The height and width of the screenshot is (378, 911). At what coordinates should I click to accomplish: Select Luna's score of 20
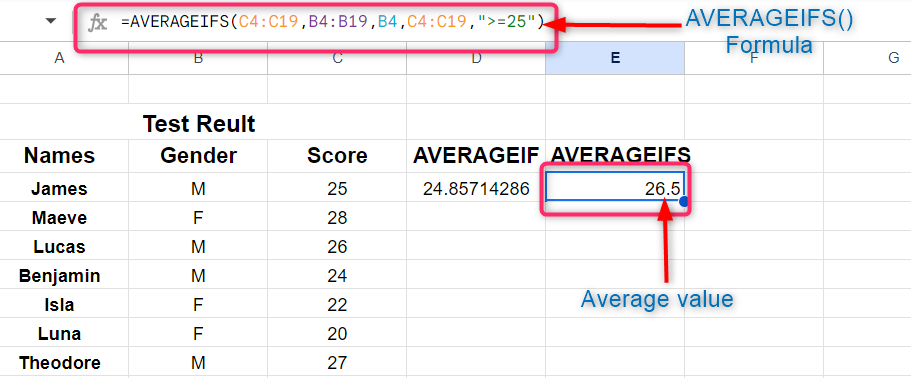click(337, 333)
